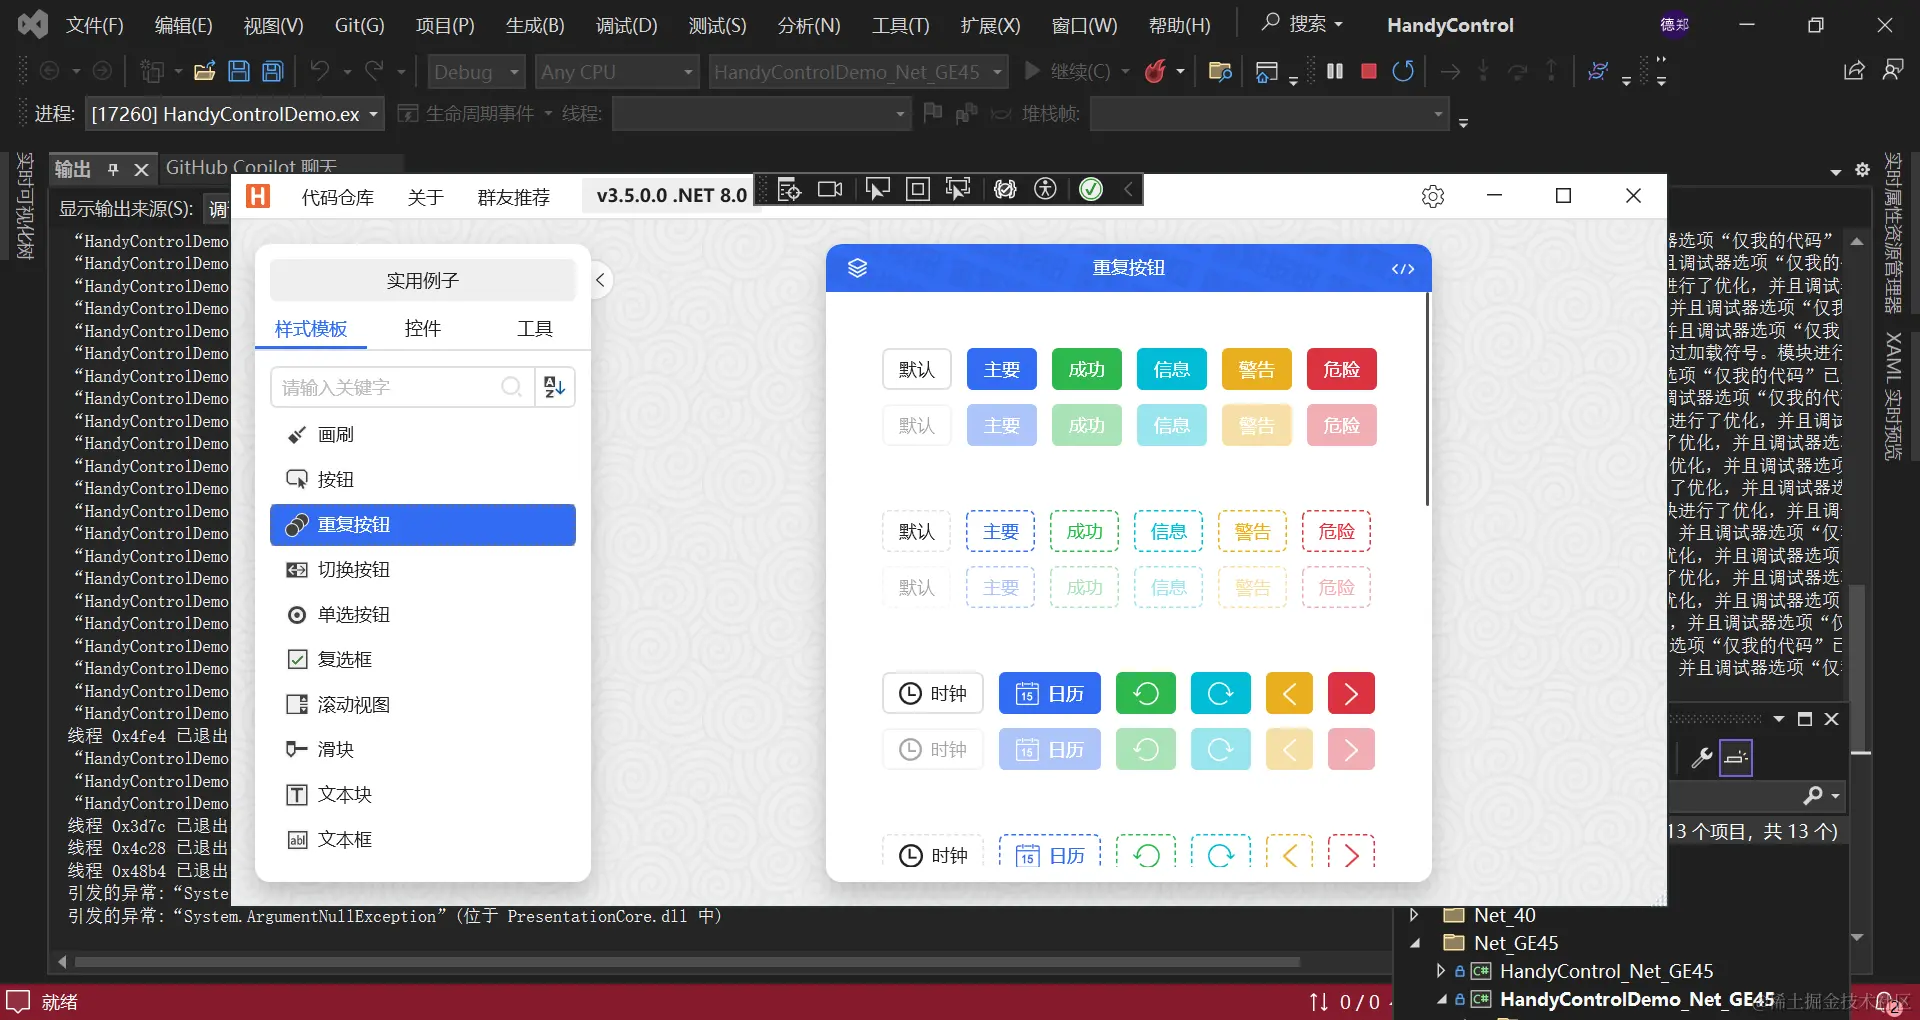Open the HandyControlDemo_Net_GE45 startup project dropdown
Viewport: 1920px width, 1020px height.
click(858, 72)
